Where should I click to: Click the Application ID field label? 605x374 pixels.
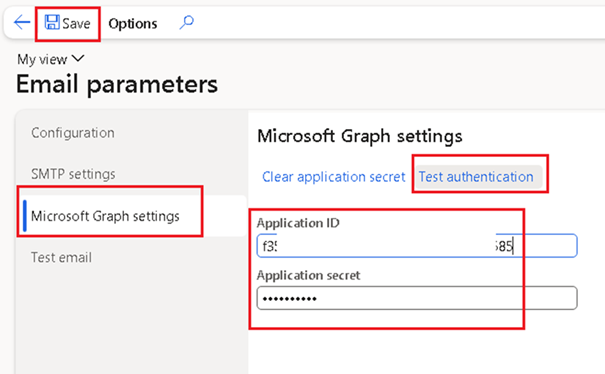[298, 223]
